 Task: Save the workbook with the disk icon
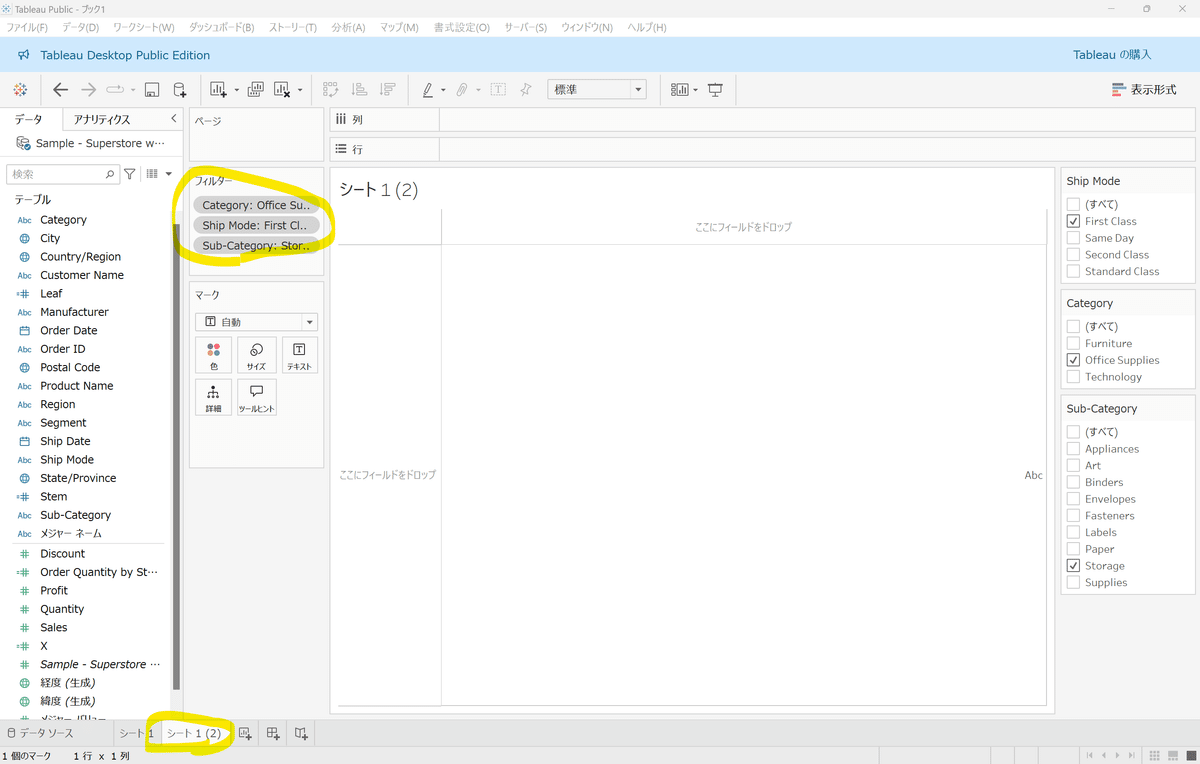point(152,90)
